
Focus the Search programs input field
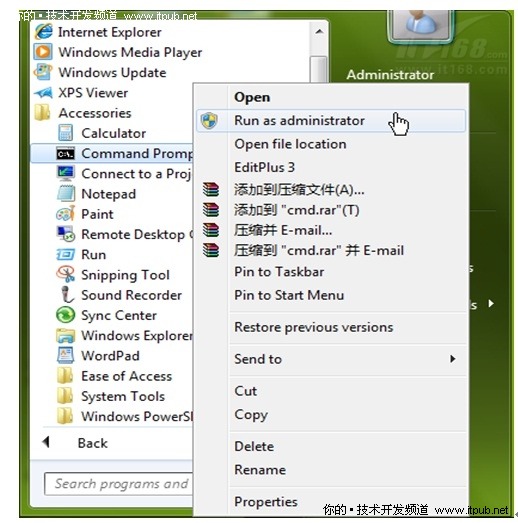coord(119,484)
